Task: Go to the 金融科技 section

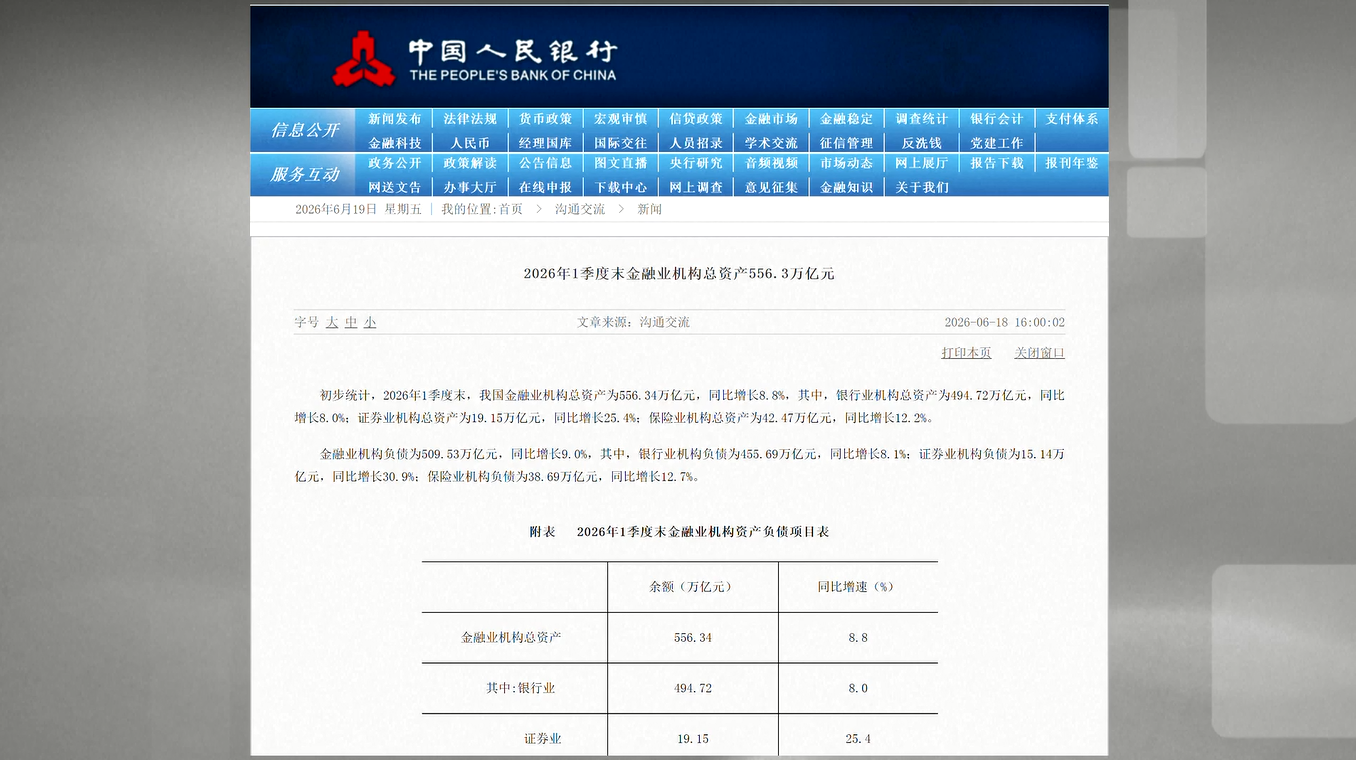Action: click(x=395, y=143)
